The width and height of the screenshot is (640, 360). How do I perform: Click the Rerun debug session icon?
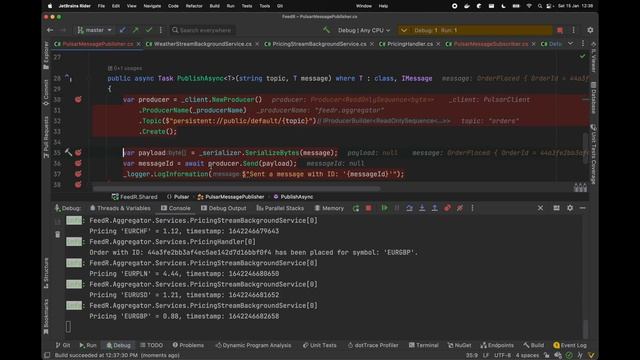click(356, 208)
